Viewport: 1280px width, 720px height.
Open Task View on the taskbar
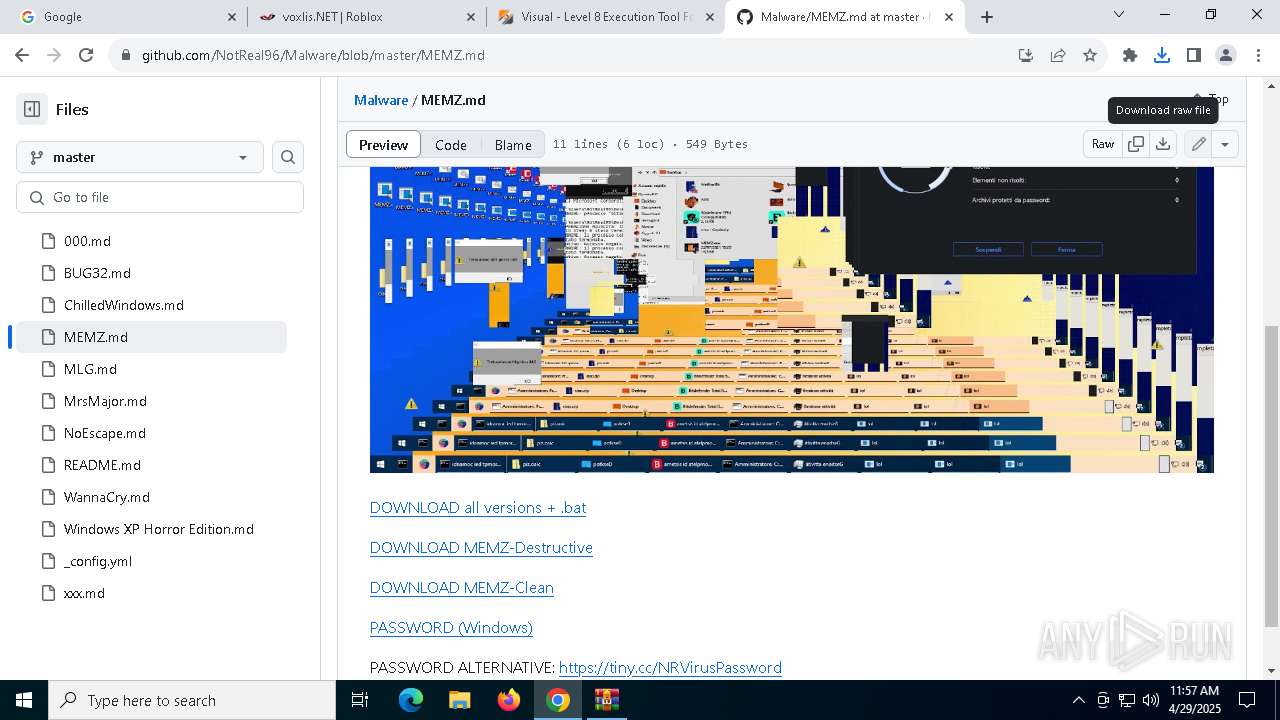(360, 700)
